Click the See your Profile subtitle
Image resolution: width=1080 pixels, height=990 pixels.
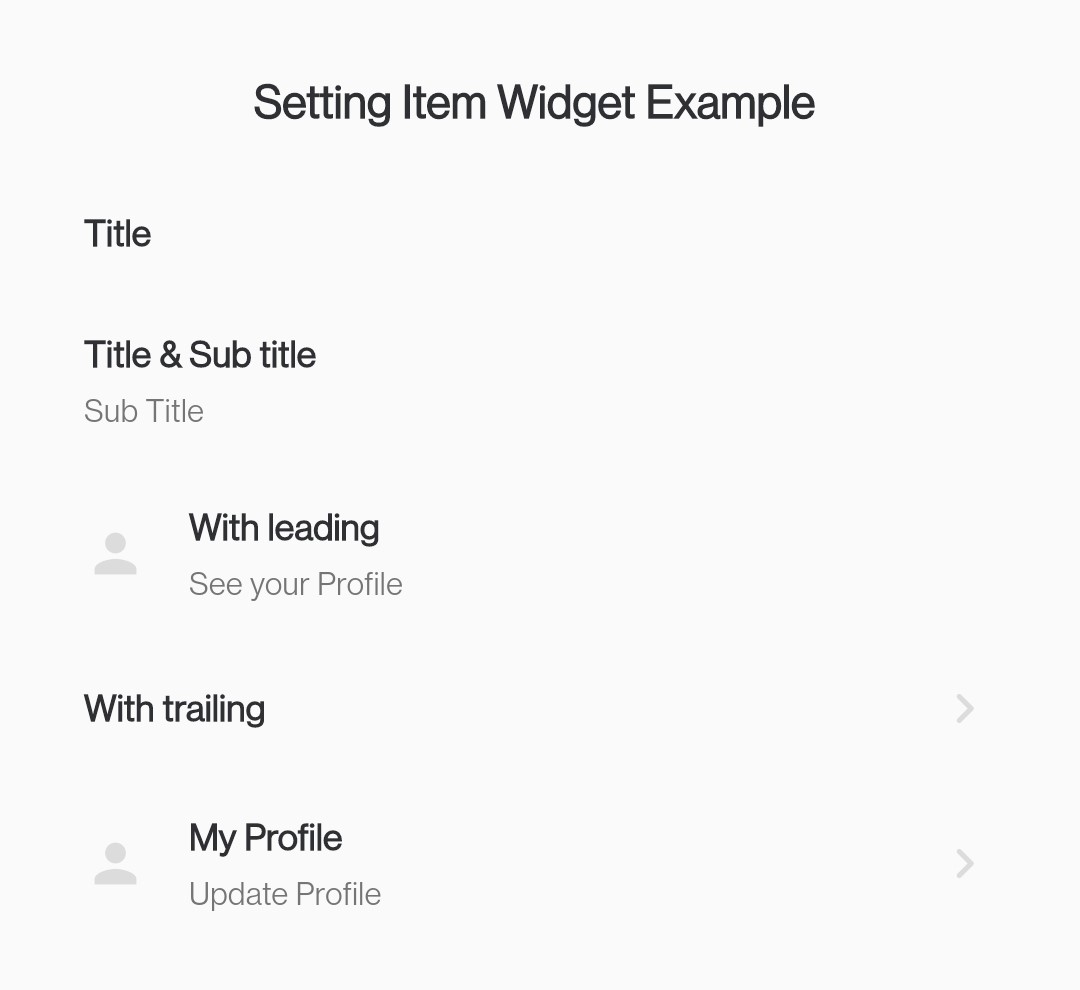click(x=296, y=584)
